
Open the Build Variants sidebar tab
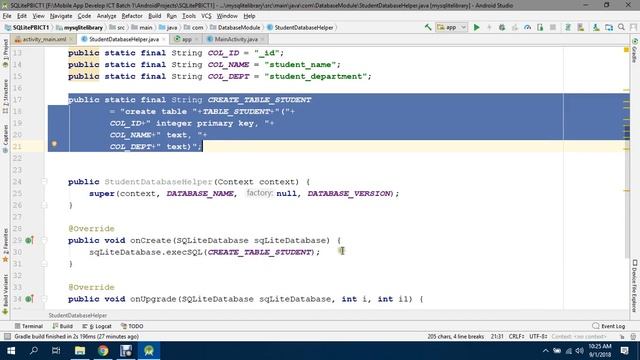pyautogui.click(x=5, y=294)
